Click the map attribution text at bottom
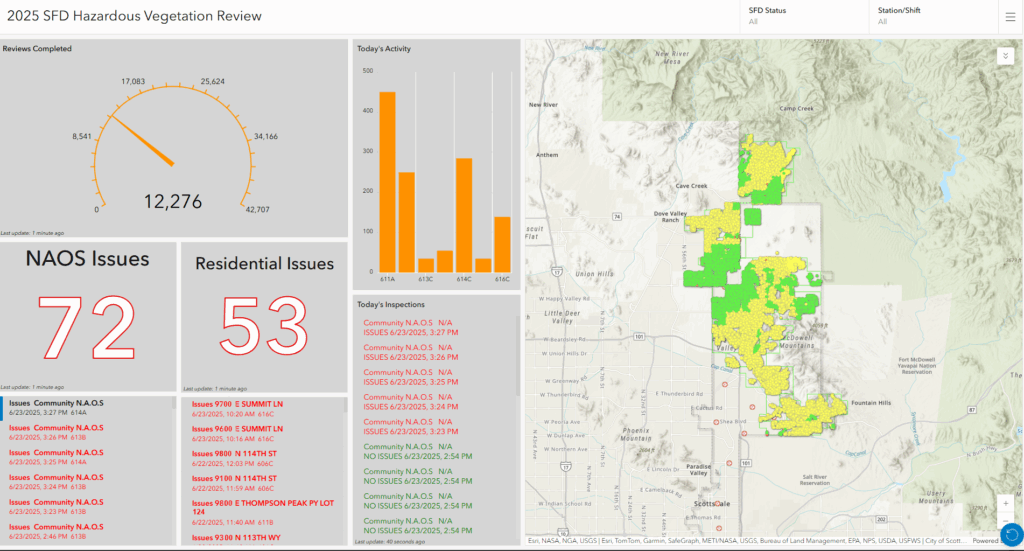The height and width of the screenshot is (551, 1024). [x=747, y=541]
